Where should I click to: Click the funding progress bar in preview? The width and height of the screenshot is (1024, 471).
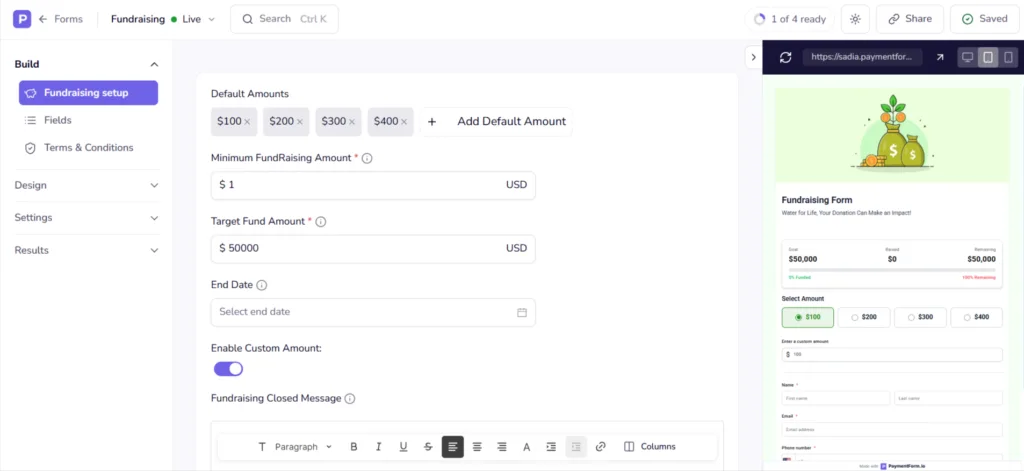pos(892,270)
